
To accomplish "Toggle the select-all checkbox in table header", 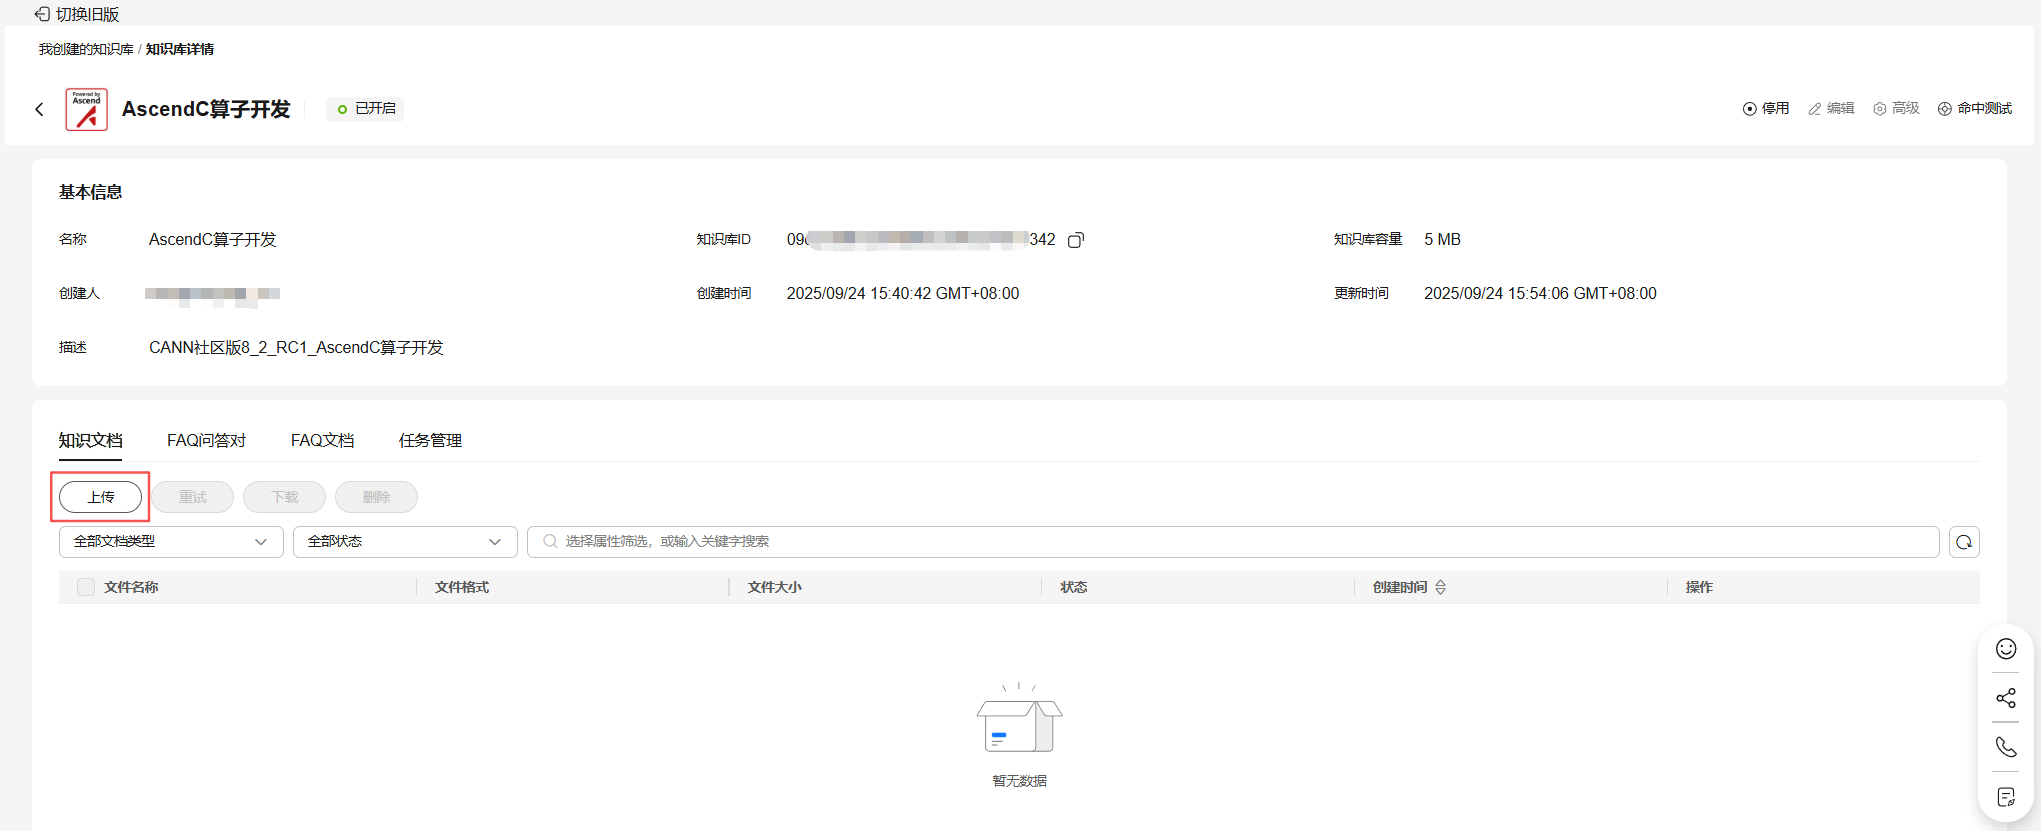I will pyautogui.click(x=86, y=587).
